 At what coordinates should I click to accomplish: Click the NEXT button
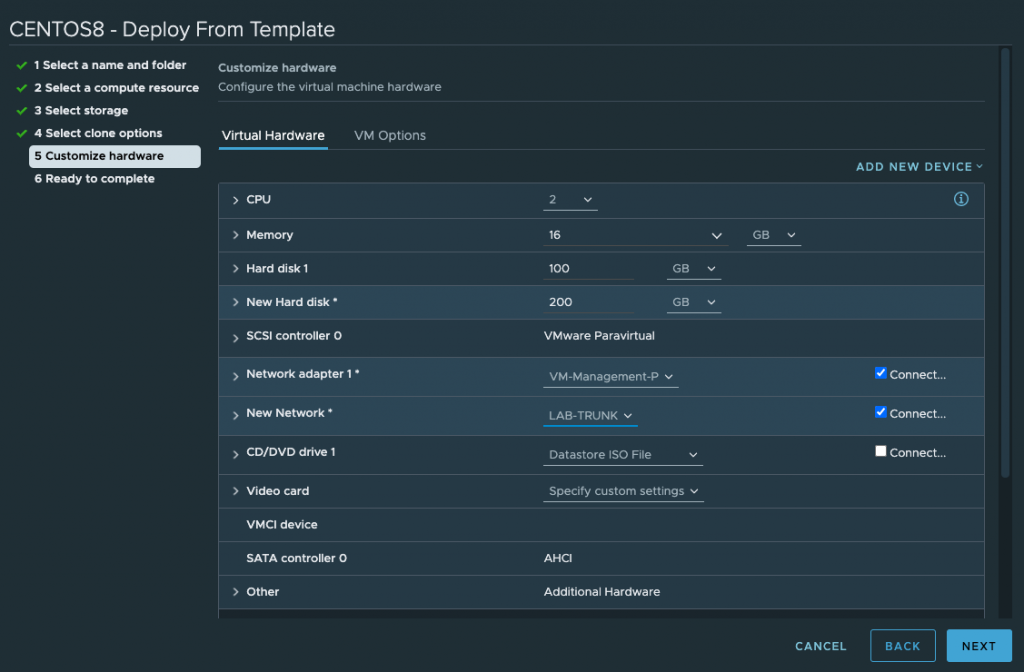(978, 646)
